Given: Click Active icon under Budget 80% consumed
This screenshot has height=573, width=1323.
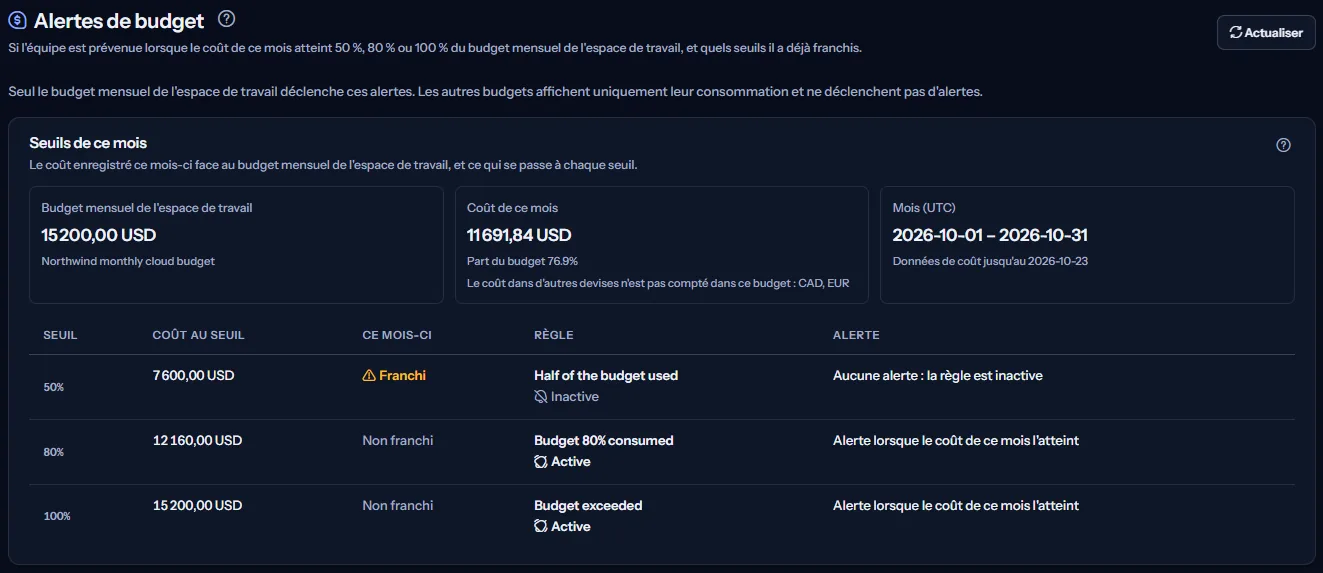Looking at the screenshot, I should 541,462.
